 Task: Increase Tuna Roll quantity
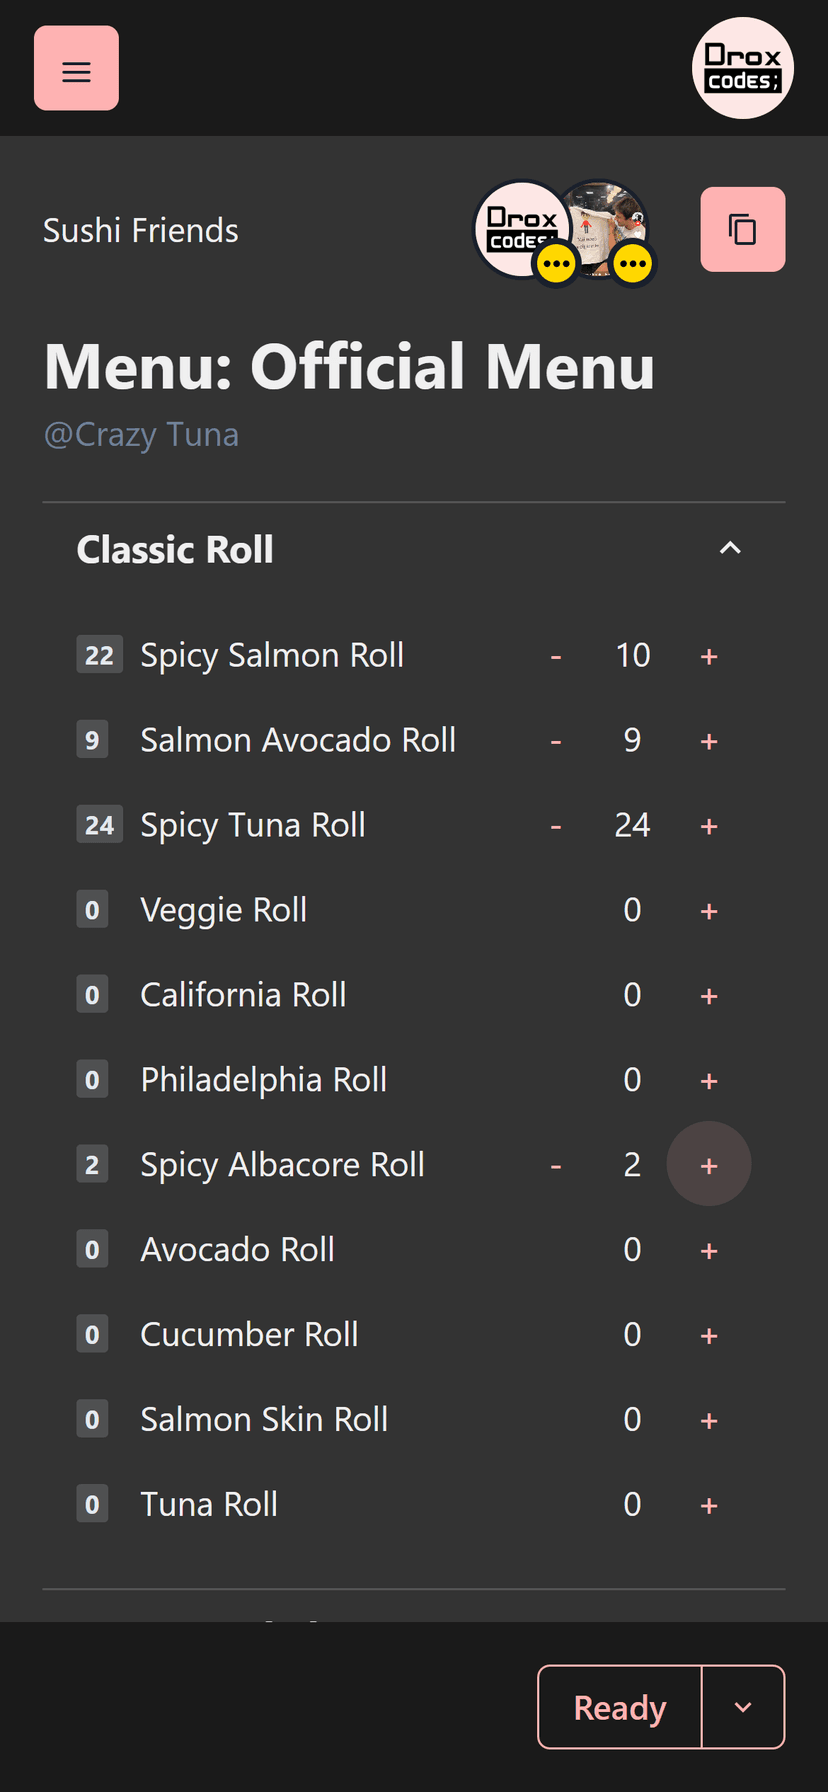[x=709, y=1505]
